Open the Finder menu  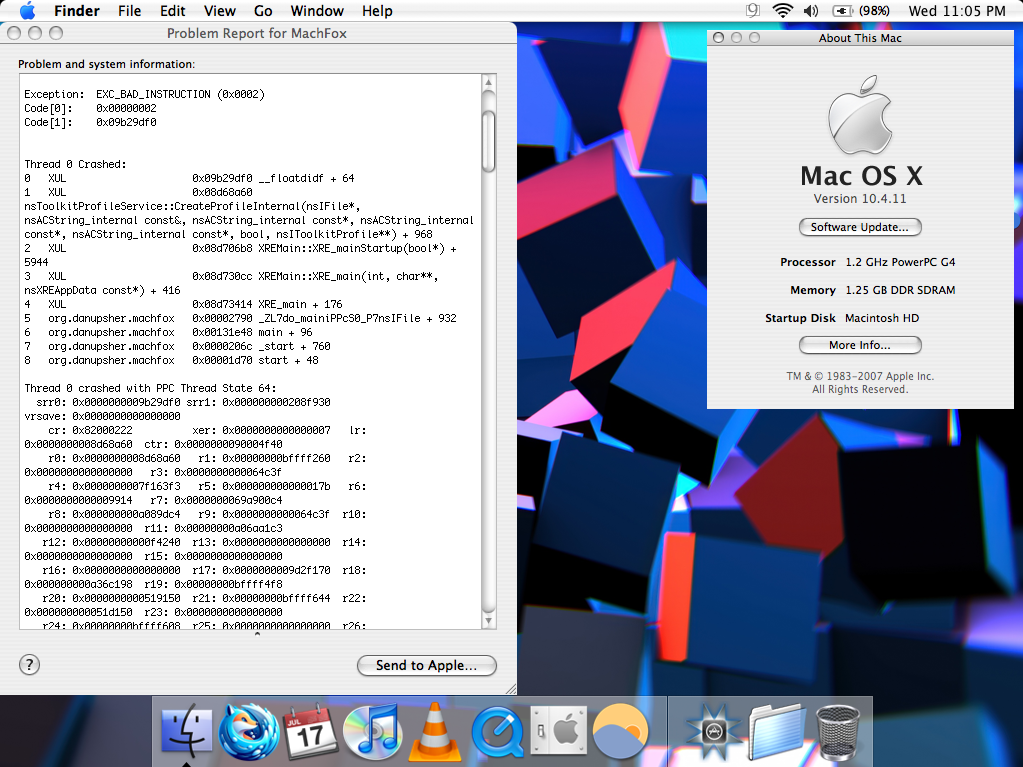pyautogui.click(x=76, y=10)
